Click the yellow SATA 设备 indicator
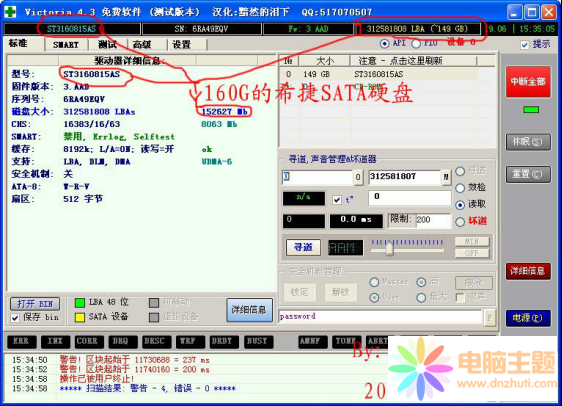The image size is (562, 406). [80, 317]
